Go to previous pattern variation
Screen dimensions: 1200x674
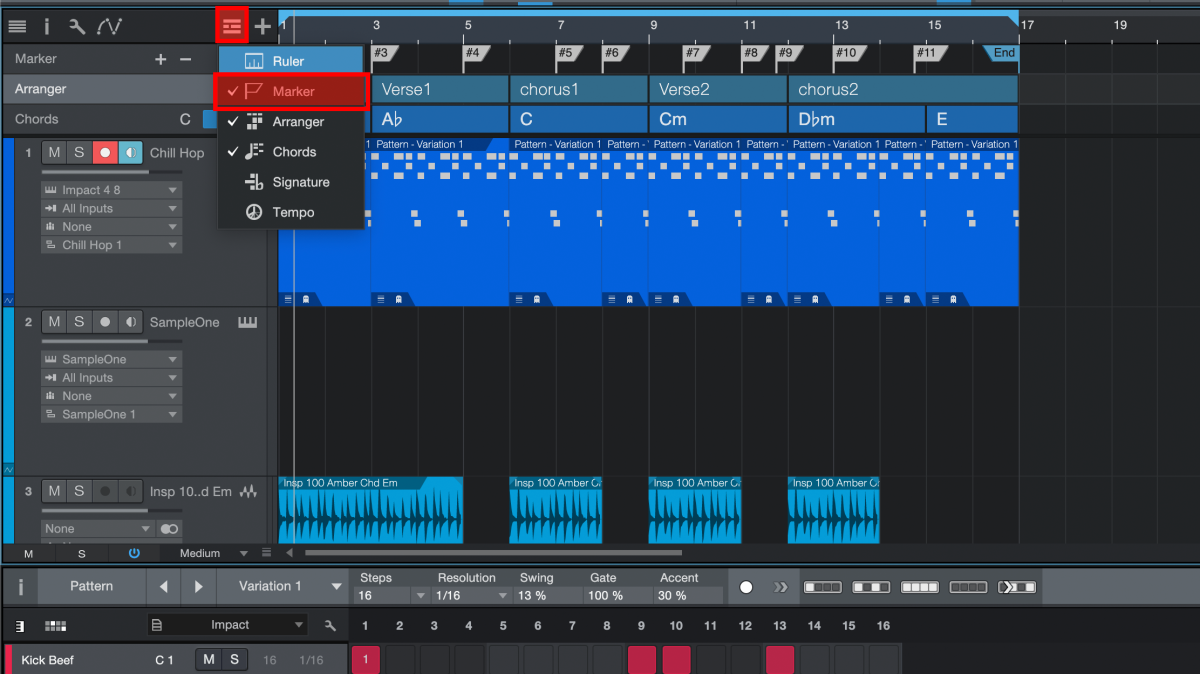163,586
